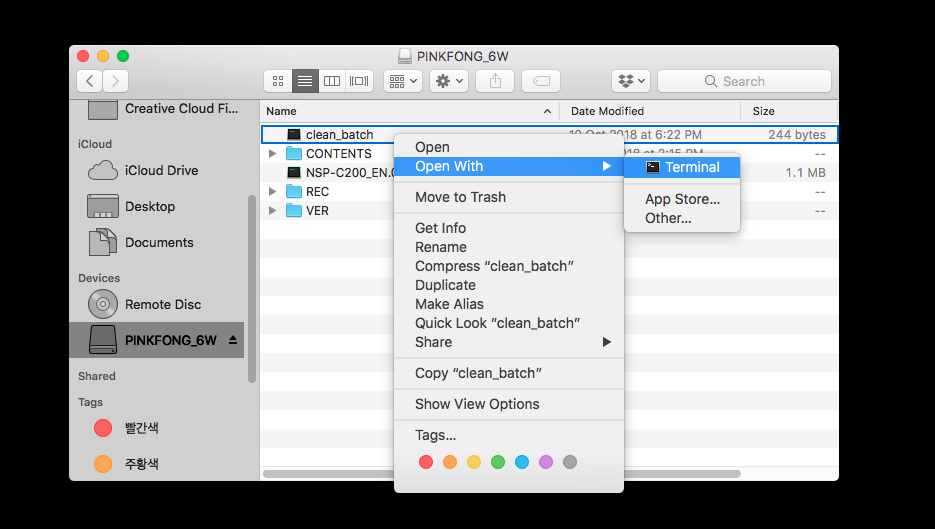Open the Share submenu

pyautogui.click(x=509, y=343)
